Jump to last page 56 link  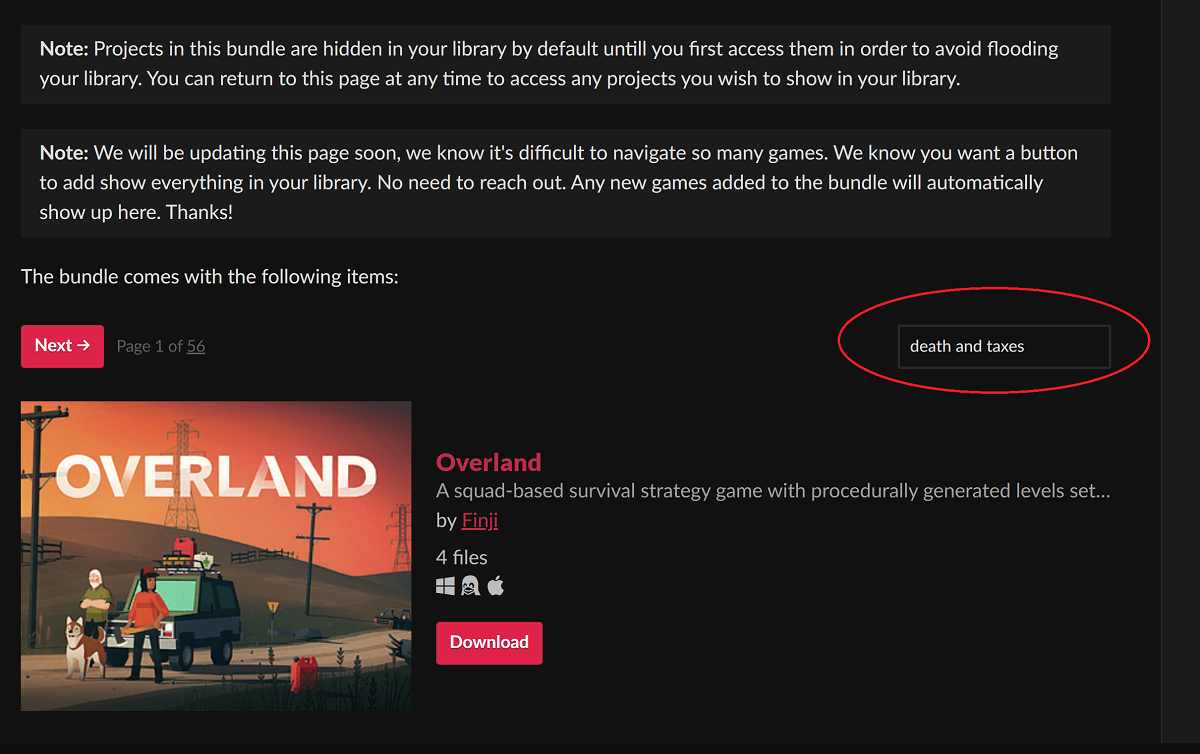coord(196,346)
